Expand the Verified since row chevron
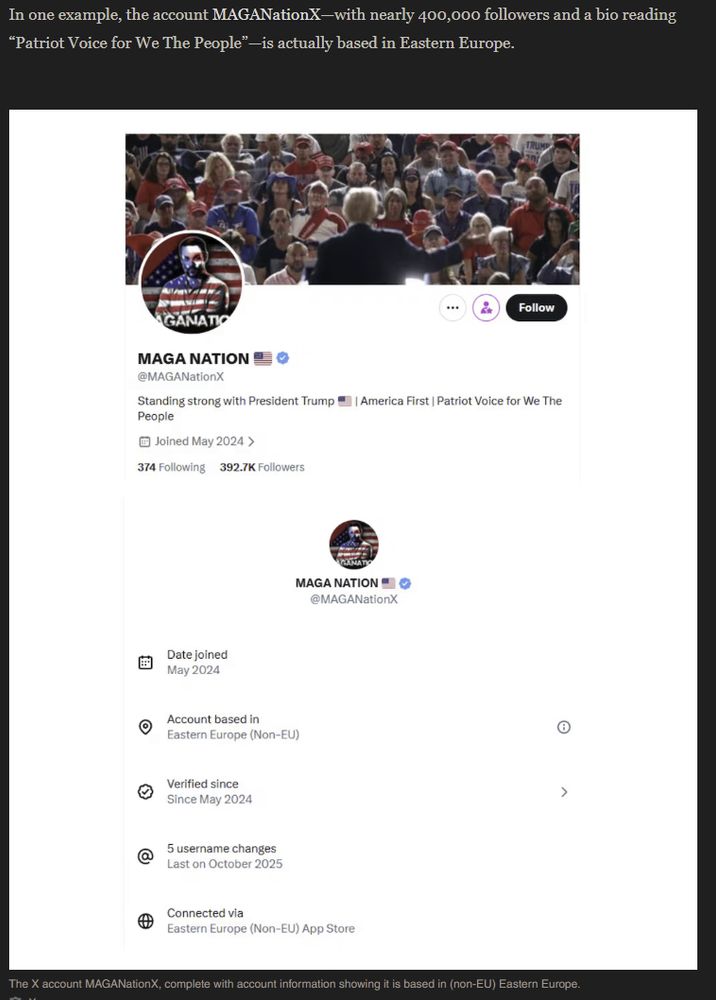The height and width of the screenshot is (1000, 716). point(564,791)
